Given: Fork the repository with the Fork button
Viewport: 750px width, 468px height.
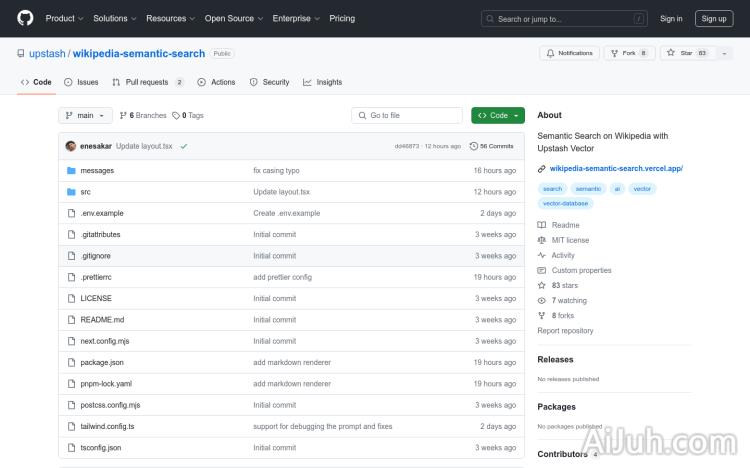Looking at the screenshot, I should 629,53.
